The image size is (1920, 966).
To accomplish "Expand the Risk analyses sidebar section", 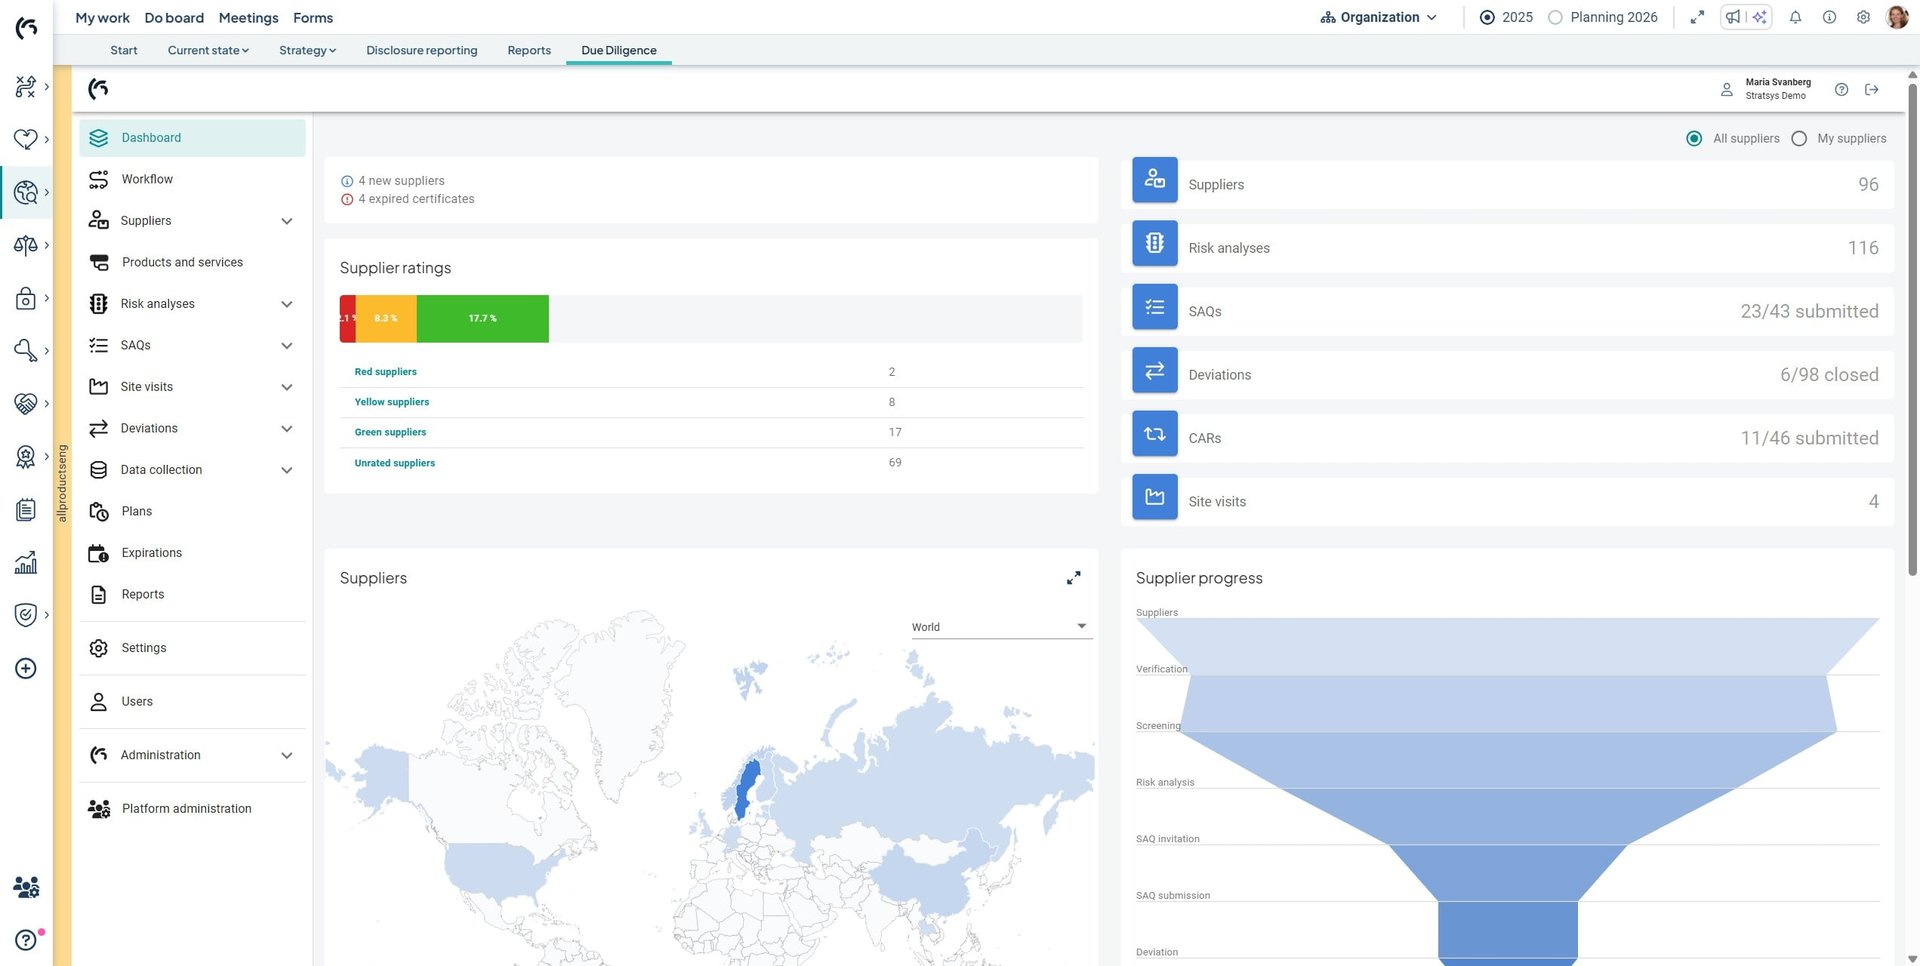I will coord(286,304).
